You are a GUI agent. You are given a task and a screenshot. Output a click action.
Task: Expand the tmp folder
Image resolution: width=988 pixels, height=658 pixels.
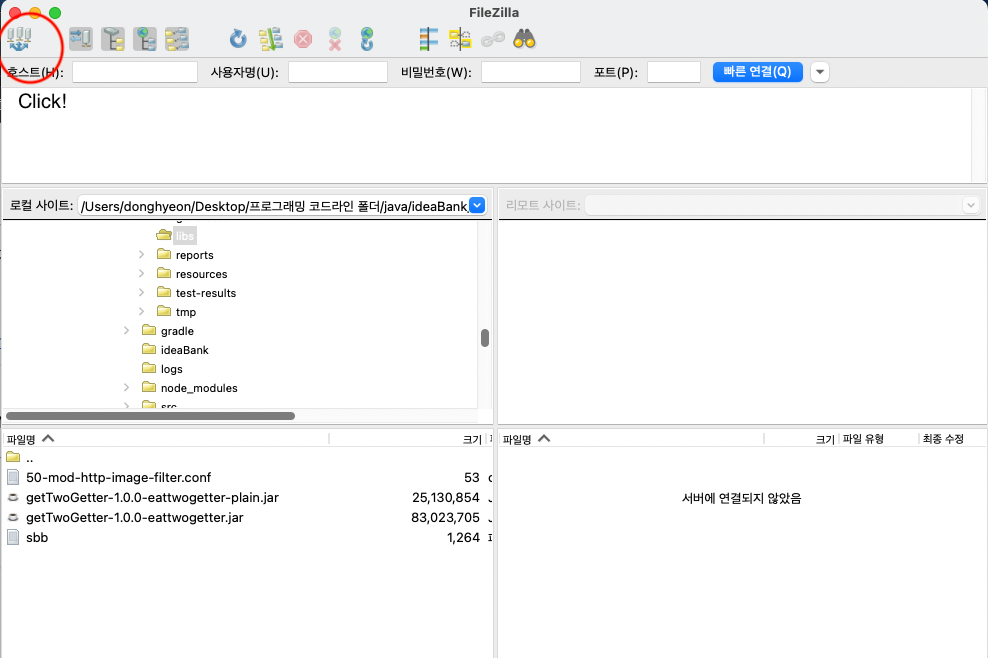click(x=141, y=311)
